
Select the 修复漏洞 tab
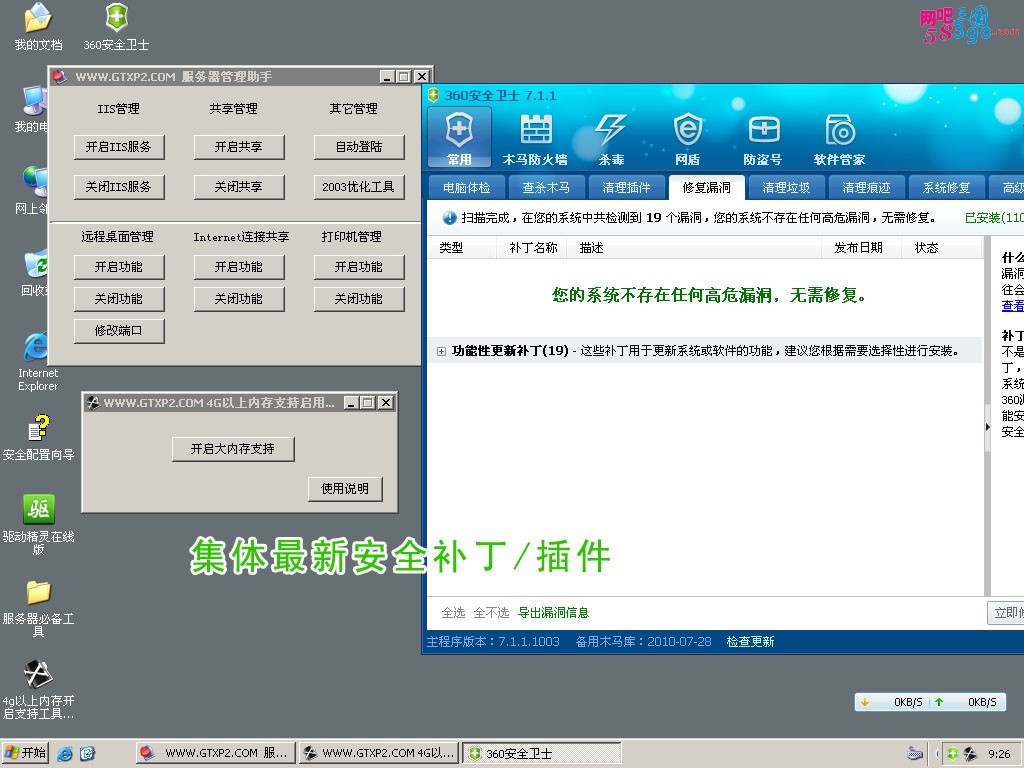[x=707, y=188]
